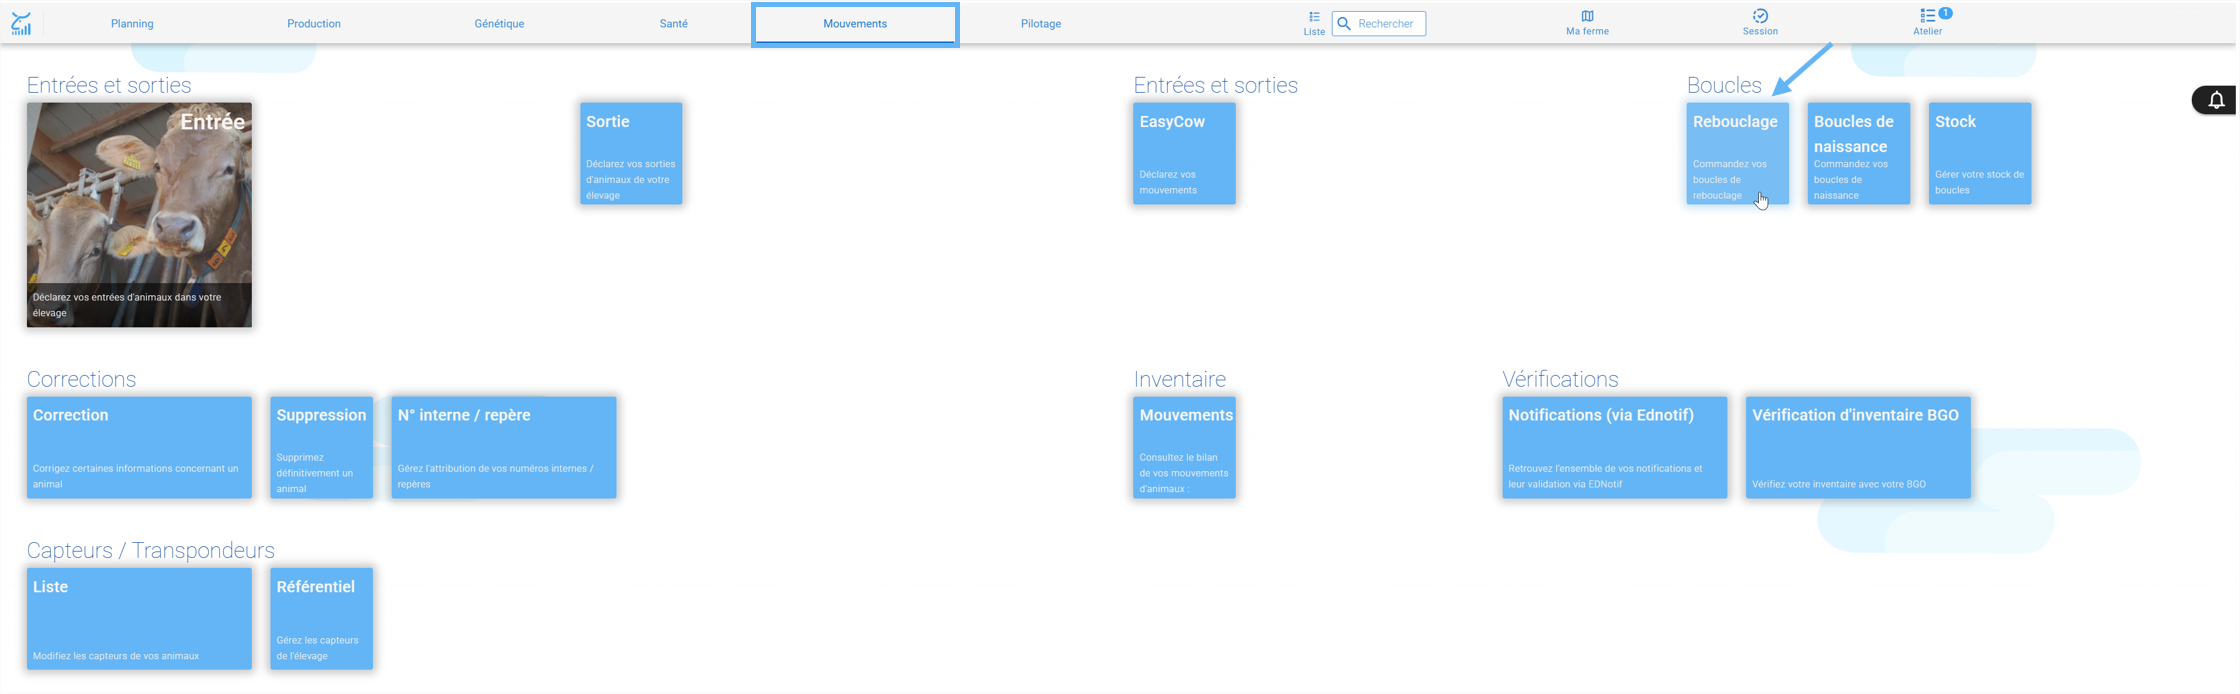The width and height of the screenshot is (2240, 694).
Task: Open the Génétique menu
Action: [499, 24]
